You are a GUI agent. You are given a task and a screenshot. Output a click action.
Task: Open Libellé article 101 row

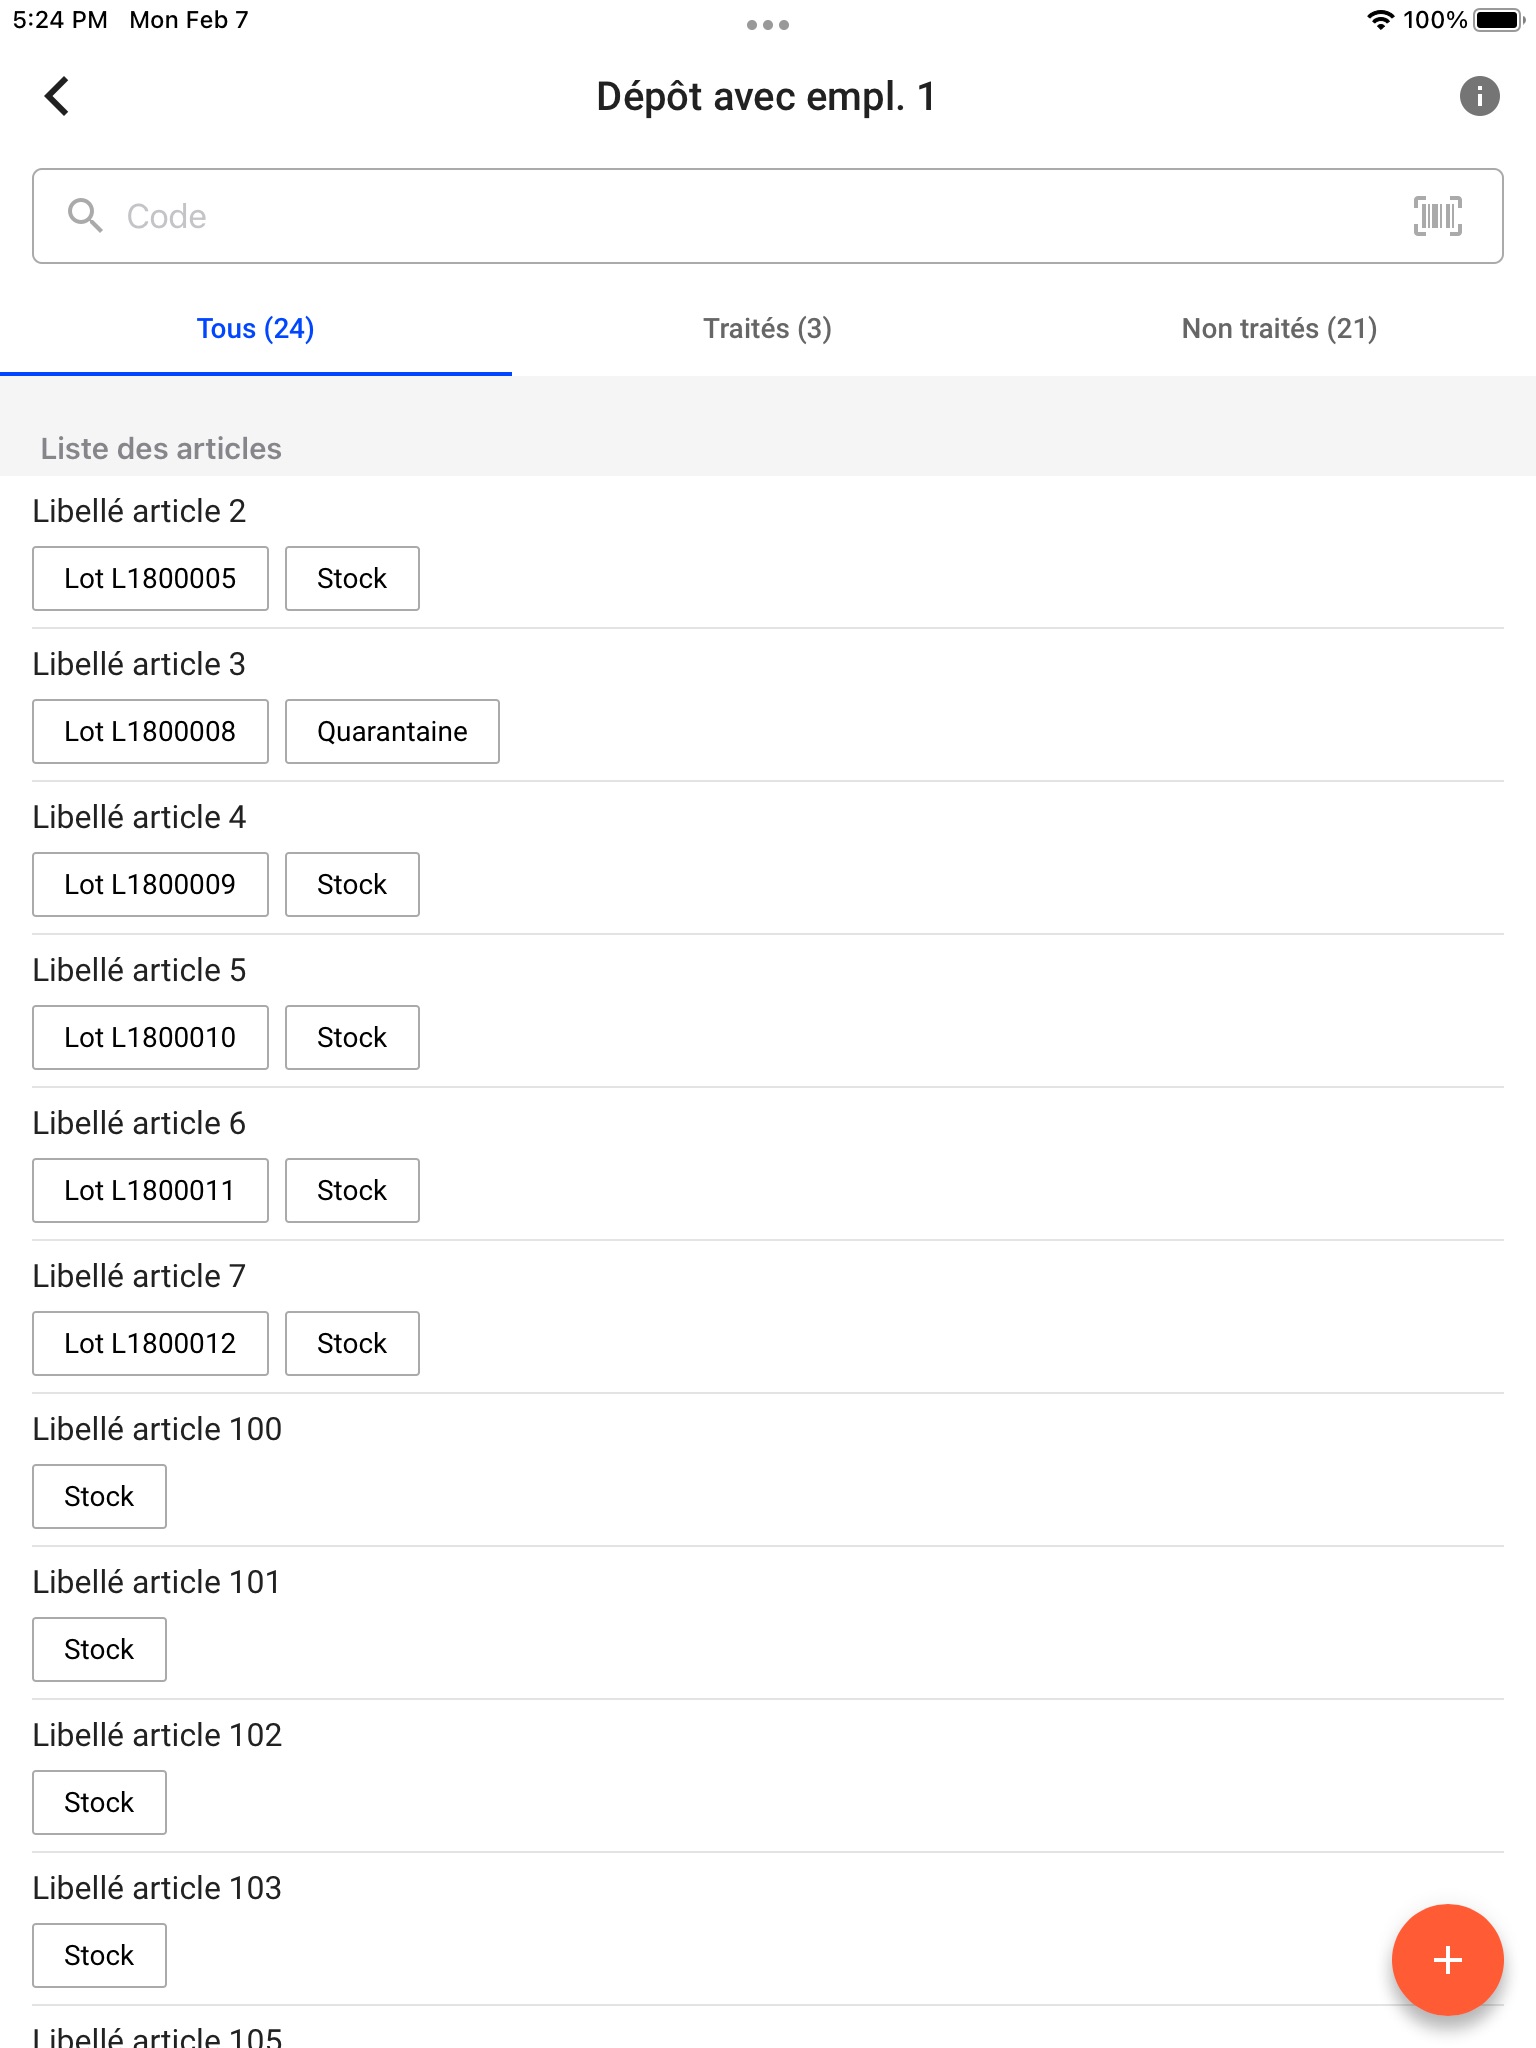coord(768,1623)
